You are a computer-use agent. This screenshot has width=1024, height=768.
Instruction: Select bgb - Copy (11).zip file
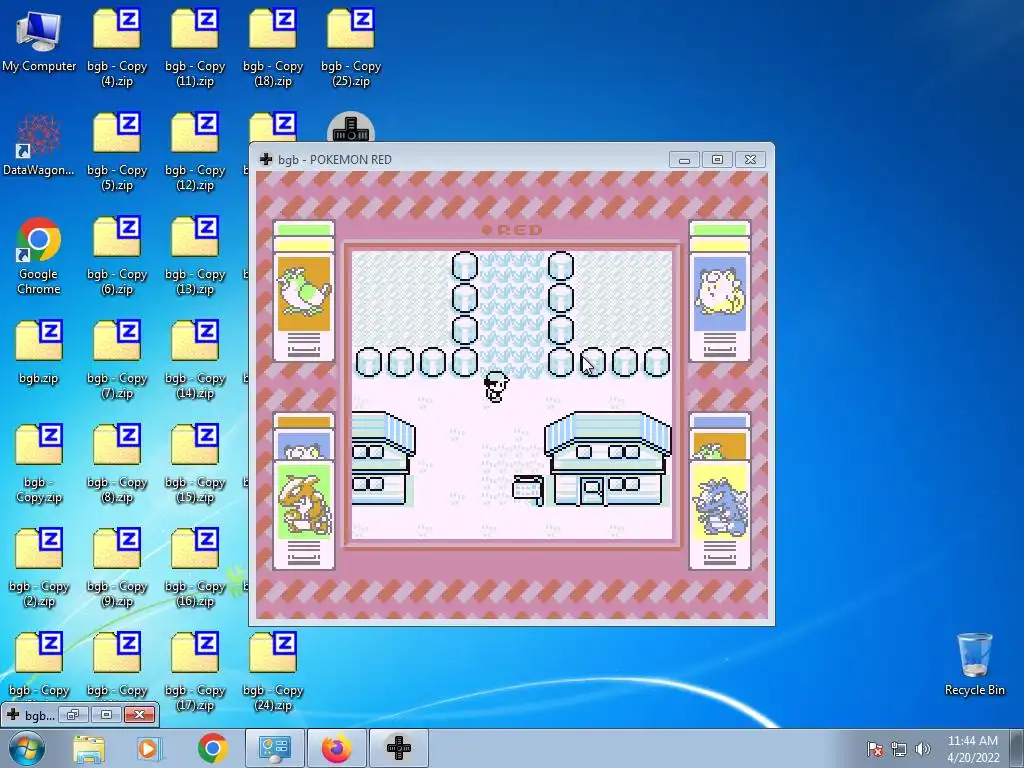[195, 47]
